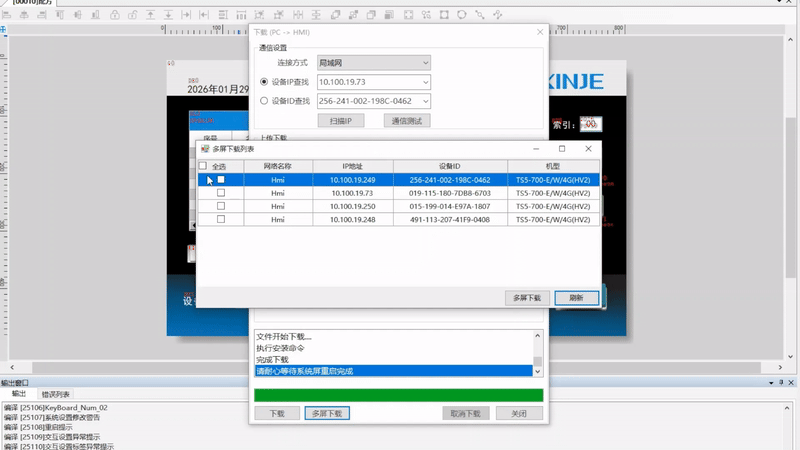Switch to the 输出 output tab
800x450 pixels.
[x=18, y=394]
